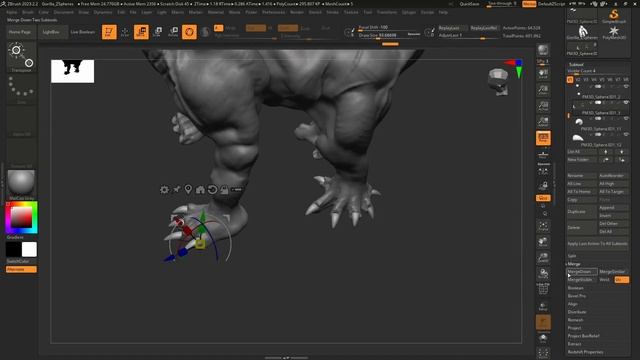Image resolution: width=640 pixels, height=360 pixels.
Task: Expand the Boolean section
Action: (576, 288)
